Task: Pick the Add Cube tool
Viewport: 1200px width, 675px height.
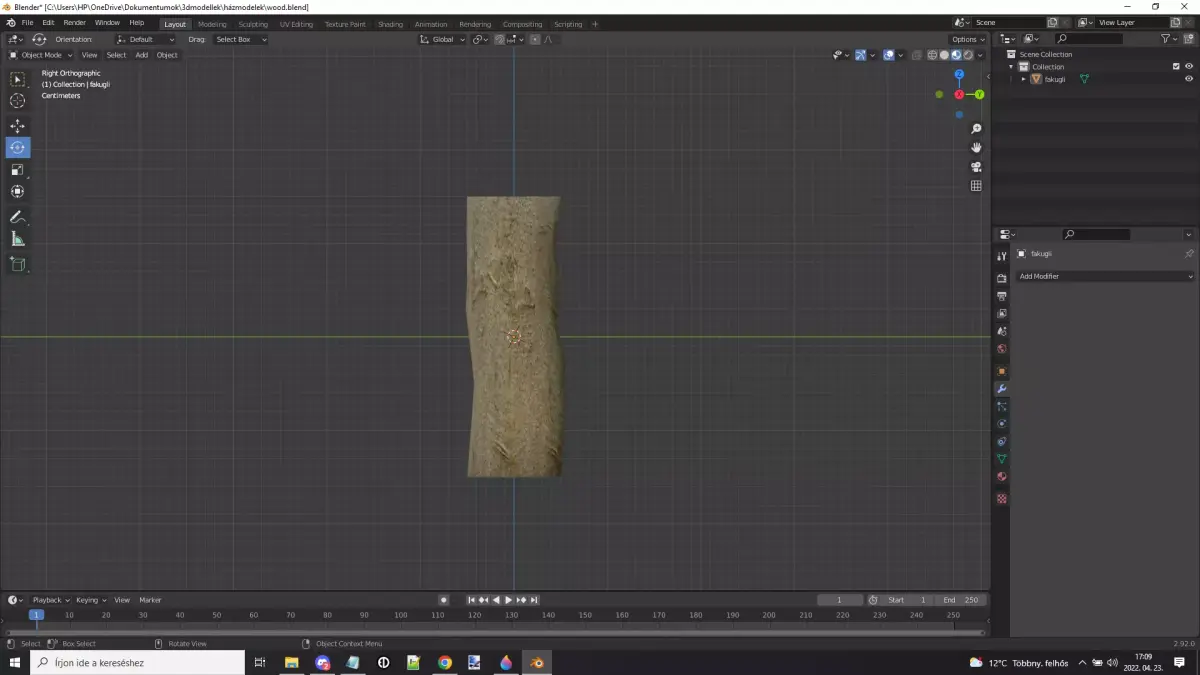Action: [18, 264]
